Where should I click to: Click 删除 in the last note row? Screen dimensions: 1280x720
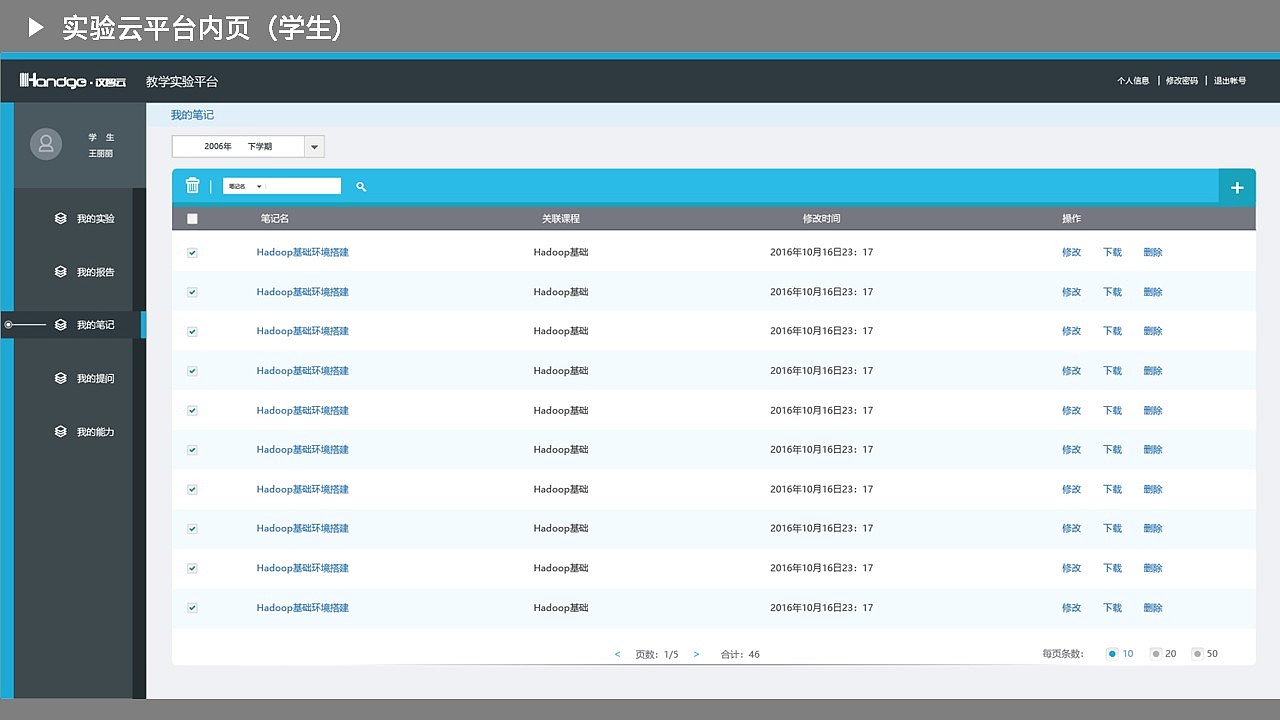click(x=1153, y=608)
